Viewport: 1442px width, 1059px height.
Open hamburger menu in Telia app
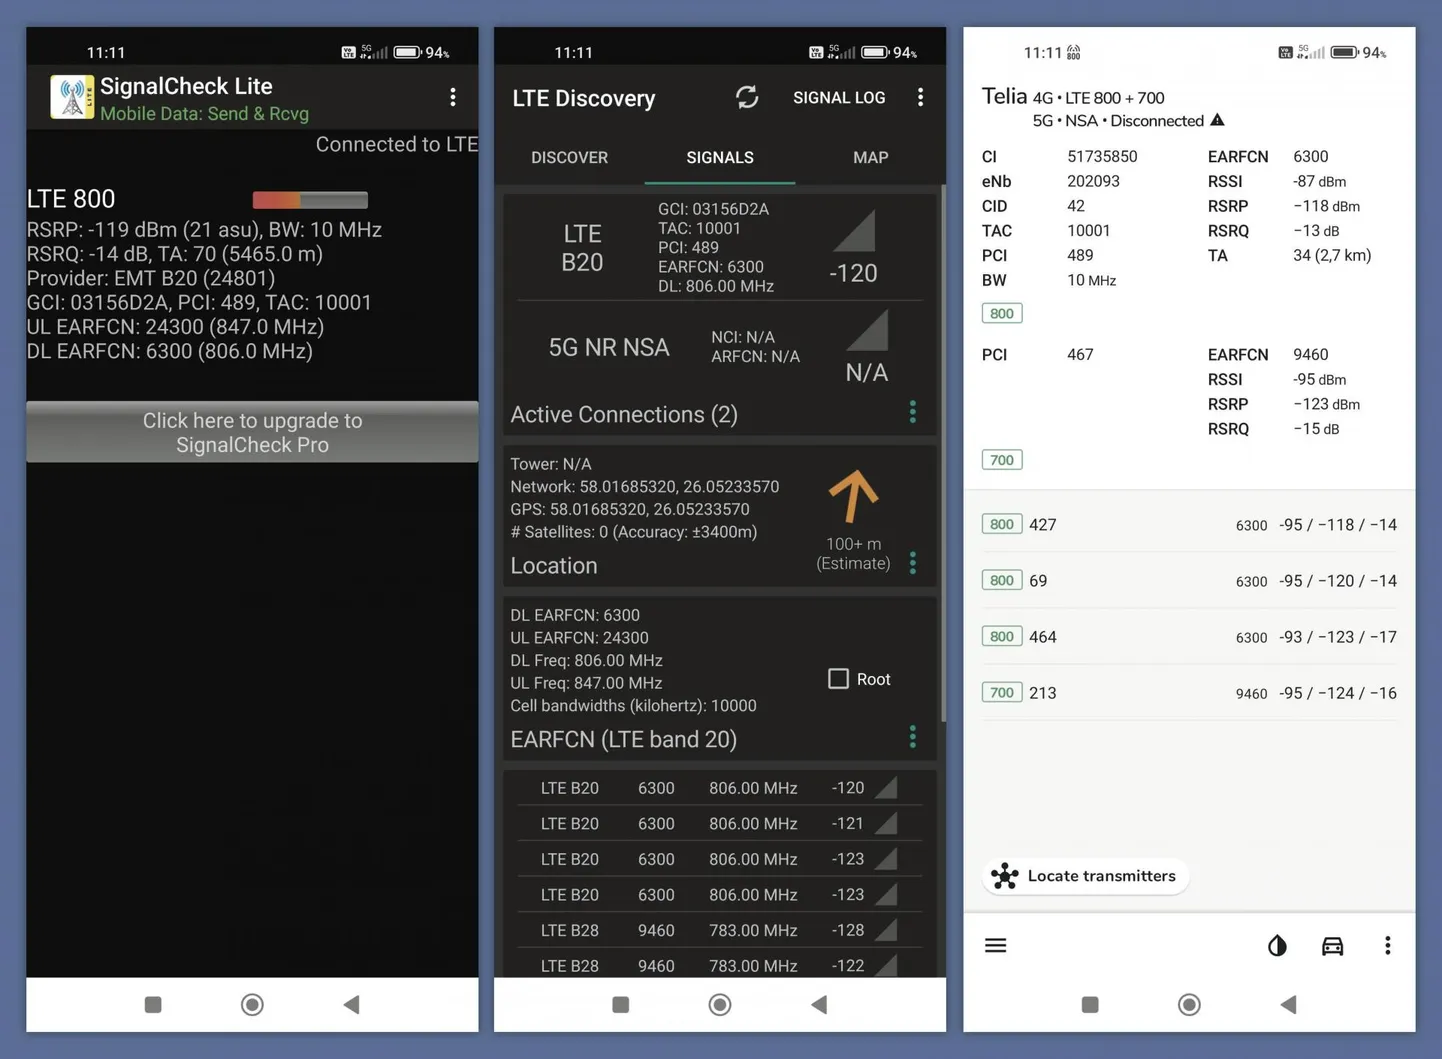click(x=995, y=946)
